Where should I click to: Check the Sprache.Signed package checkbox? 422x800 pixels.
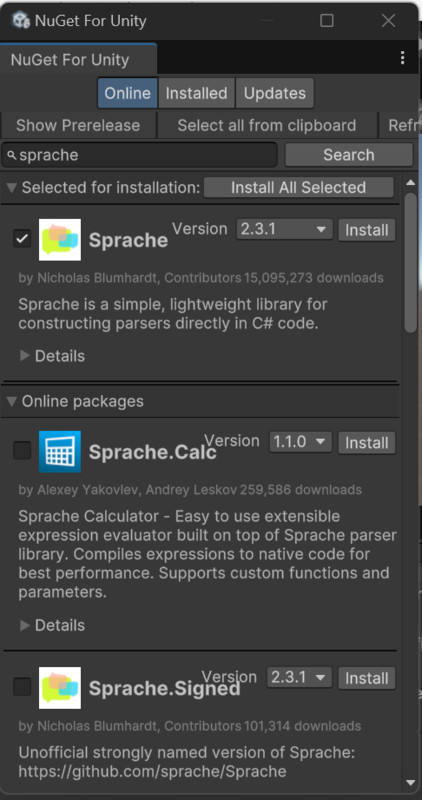tap(22, 687)
